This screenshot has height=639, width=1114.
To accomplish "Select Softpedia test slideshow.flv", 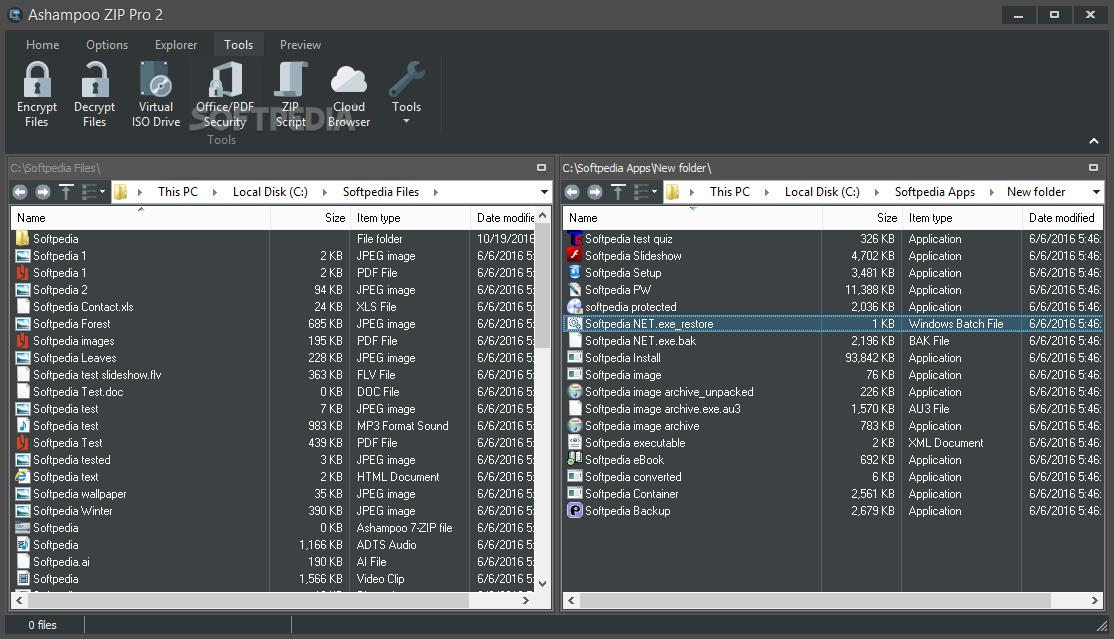I will 97,375.
